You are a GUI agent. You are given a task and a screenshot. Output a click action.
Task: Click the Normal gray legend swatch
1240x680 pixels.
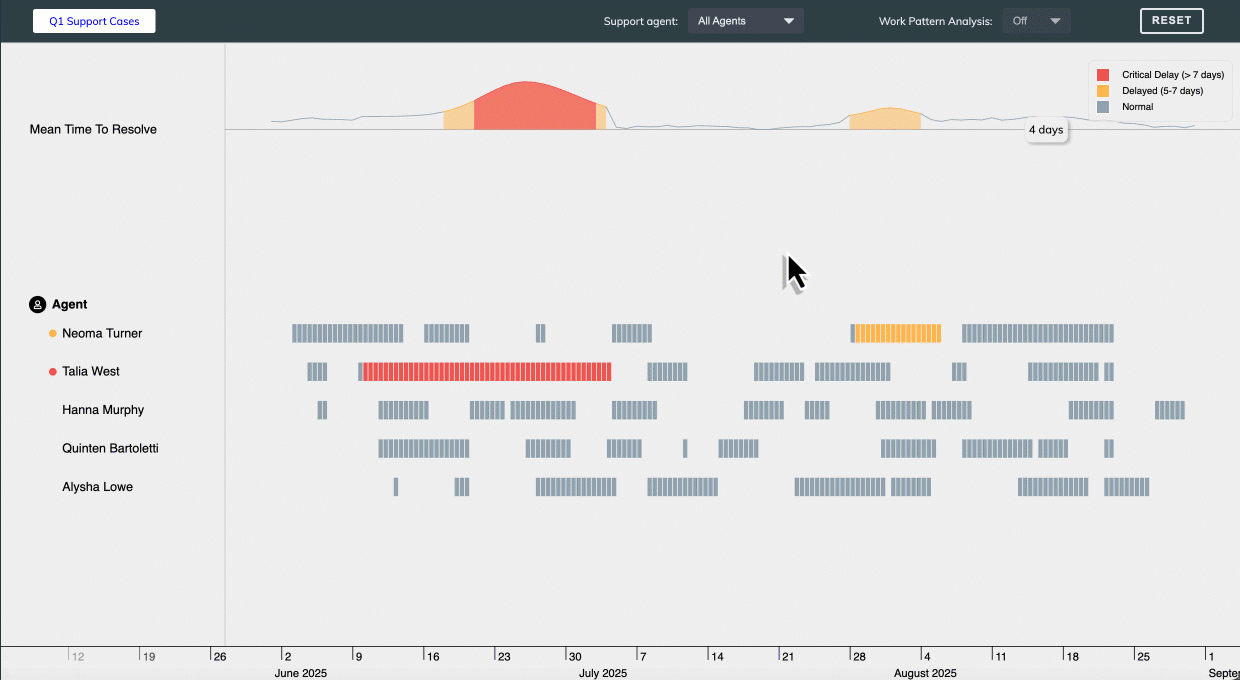pos(1103,106)
